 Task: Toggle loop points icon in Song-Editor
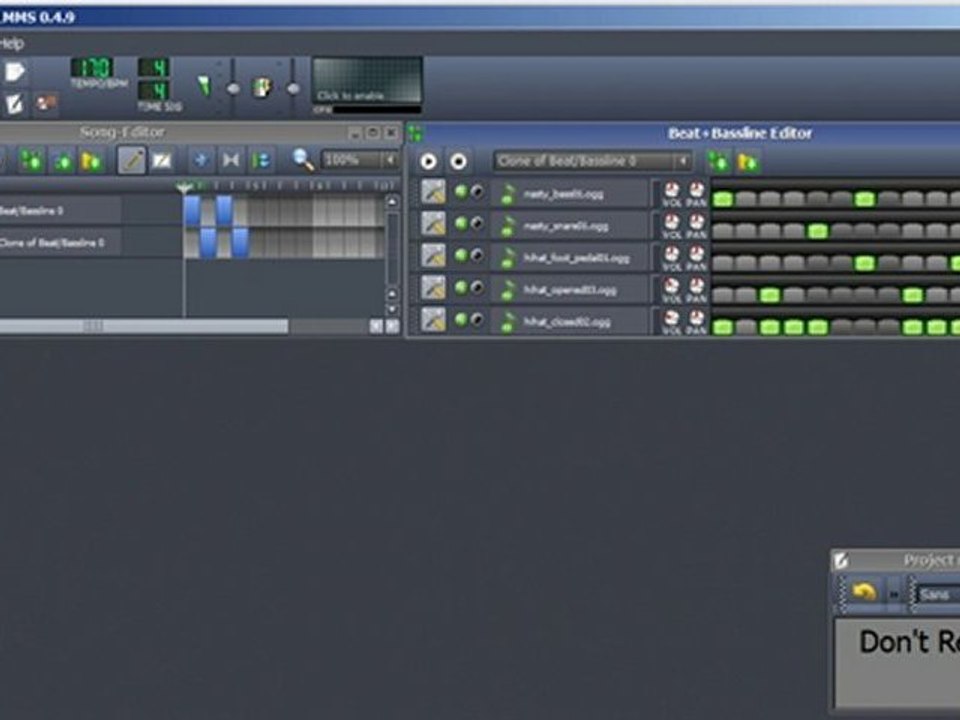[x=231, y=161]
